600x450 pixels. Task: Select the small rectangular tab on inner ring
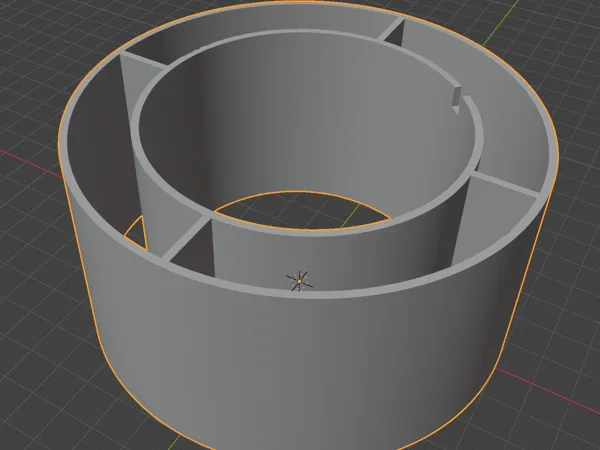click(x=457, y=99)
